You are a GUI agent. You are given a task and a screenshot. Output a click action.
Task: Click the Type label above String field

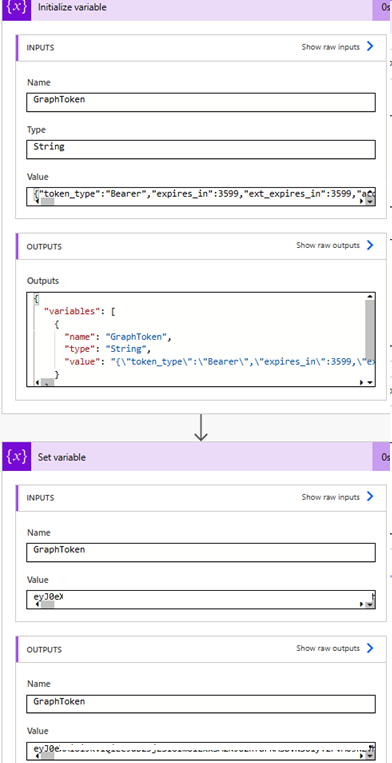click(x=36, y=130)
